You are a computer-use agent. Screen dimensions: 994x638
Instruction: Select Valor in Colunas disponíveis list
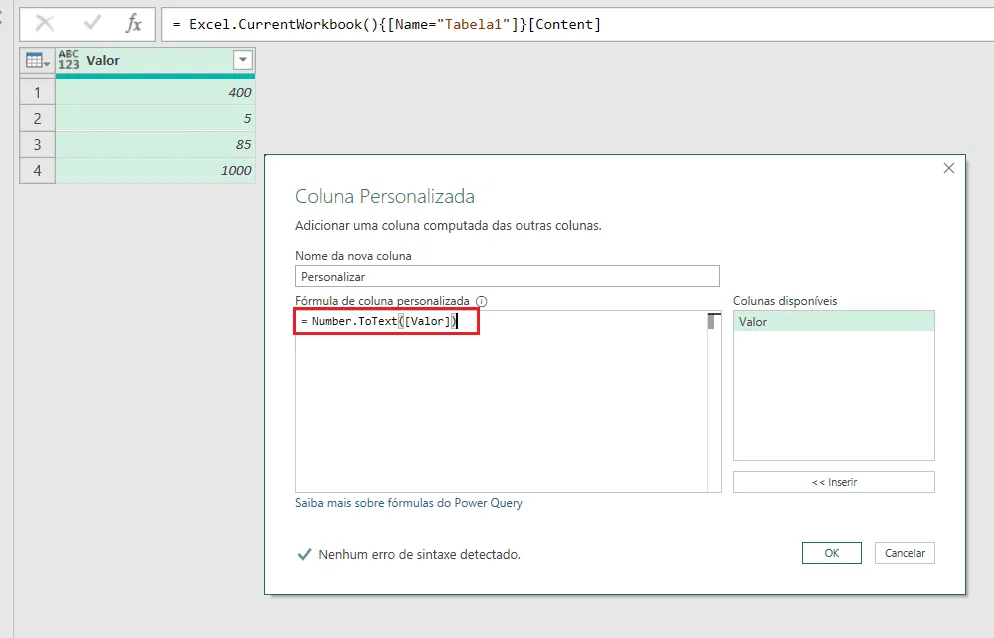pos(834,322)
